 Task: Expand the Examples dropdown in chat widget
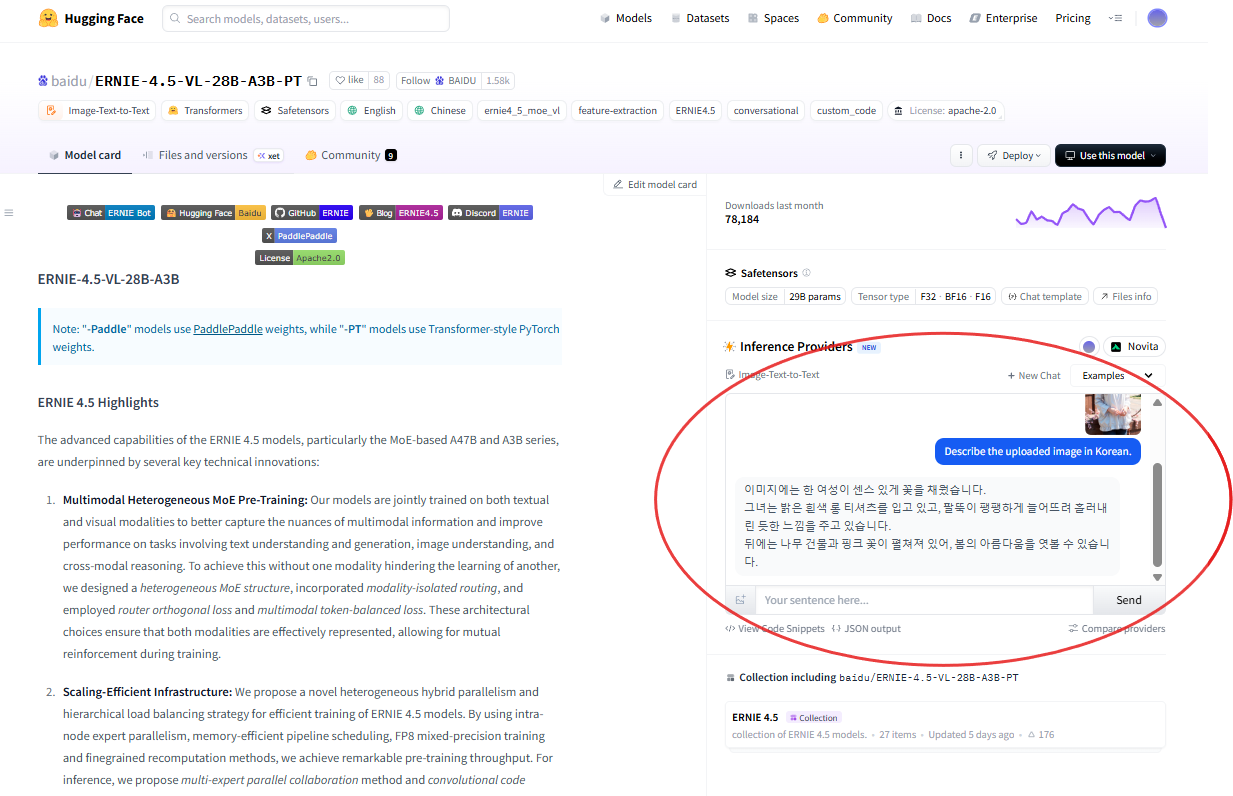coord(1118,376)
